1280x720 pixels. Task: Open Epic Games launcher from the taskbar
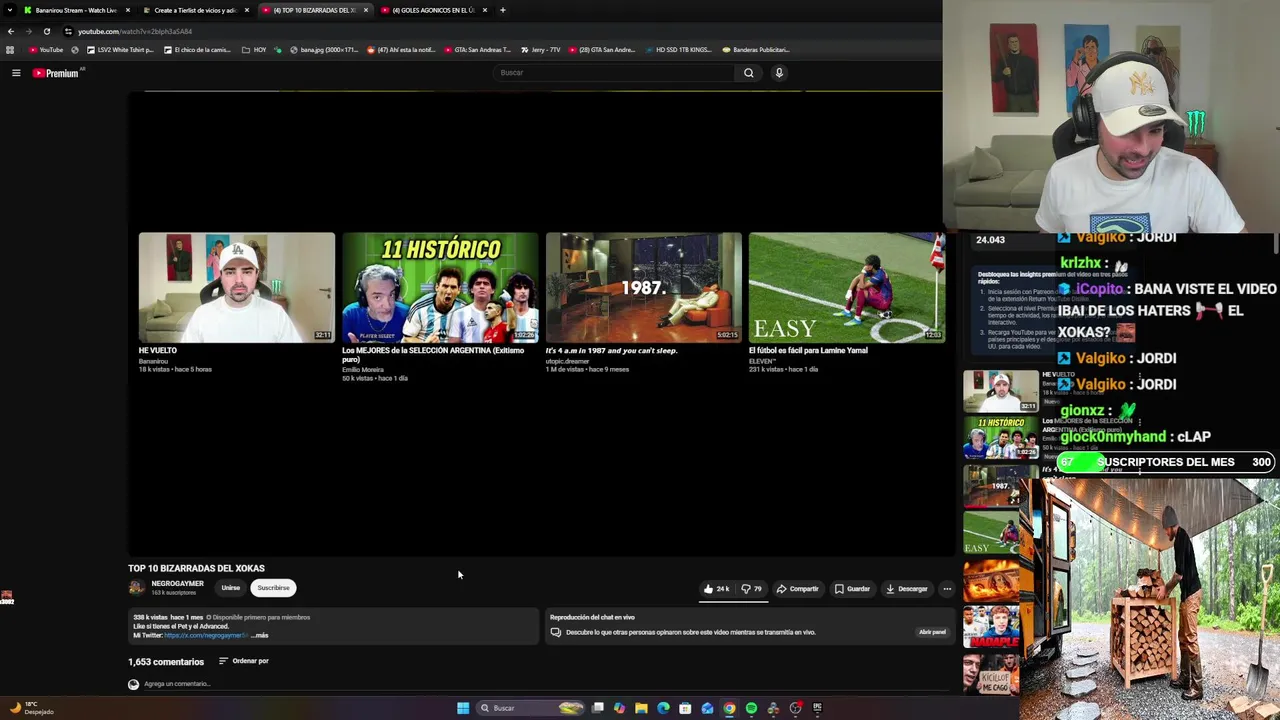pos(817,708)
